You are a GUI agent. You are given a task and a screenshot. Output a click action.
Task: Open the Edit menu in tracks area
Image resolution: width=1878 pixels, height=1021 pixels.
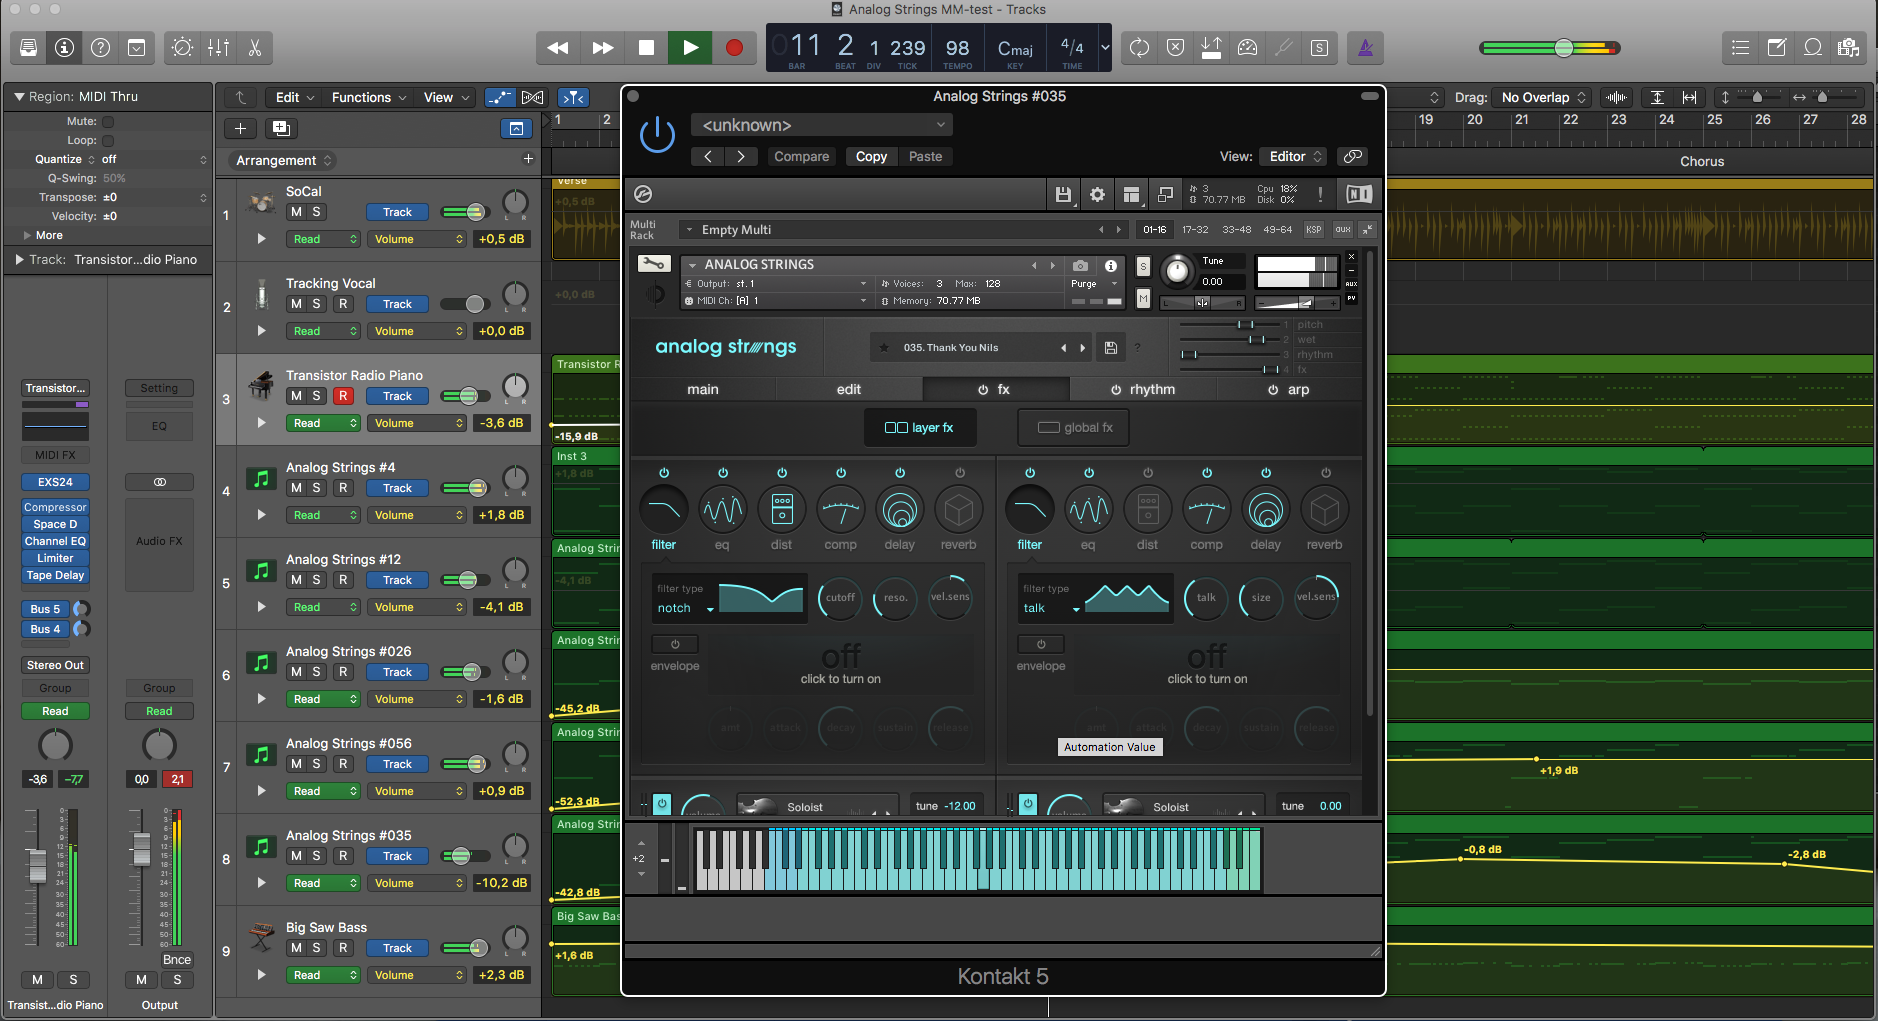pos(294,97)
